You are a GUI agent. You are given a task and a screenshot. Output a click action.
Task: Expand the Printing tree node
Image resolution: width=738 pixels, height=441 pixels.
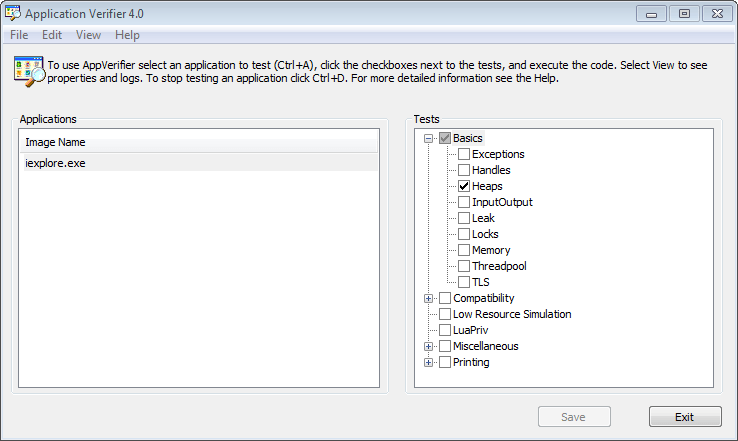point(428,362)
